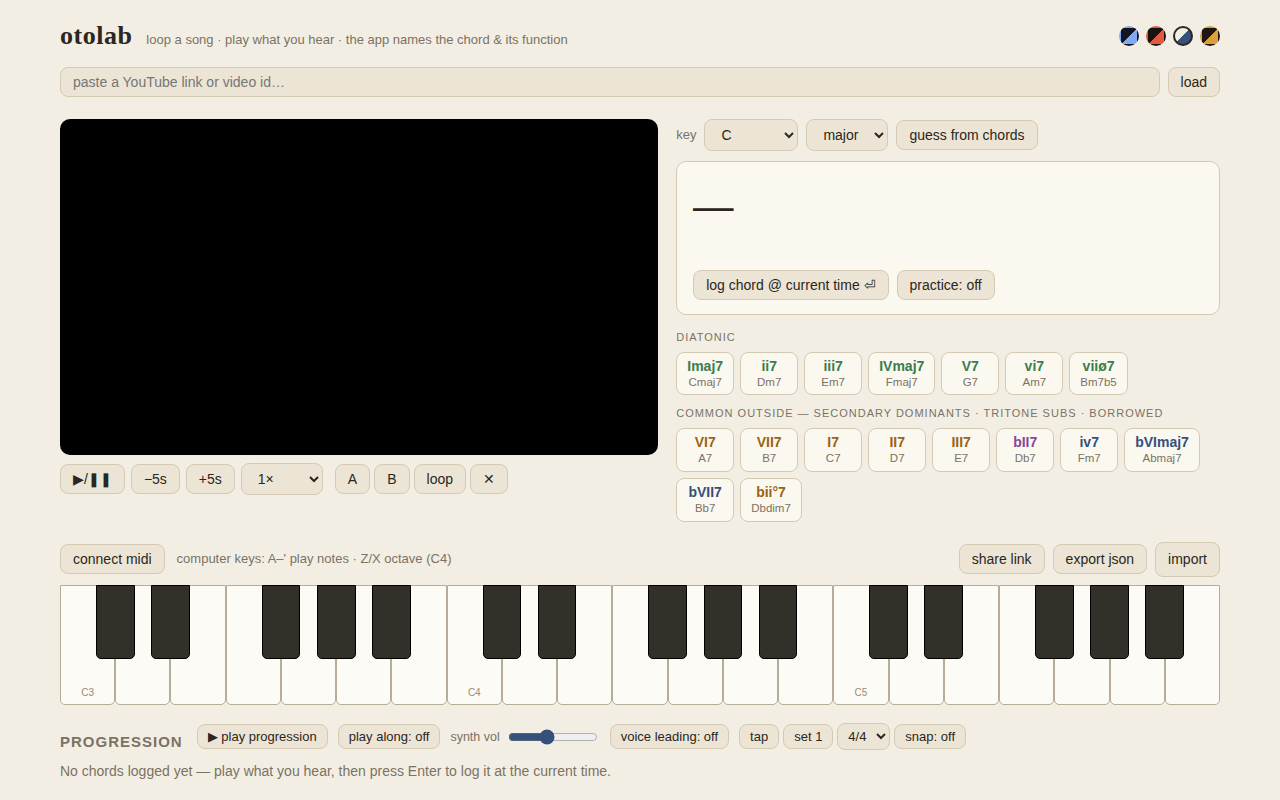Select the IVmaj7 Fmaj7 chord

tap(902, 373)
